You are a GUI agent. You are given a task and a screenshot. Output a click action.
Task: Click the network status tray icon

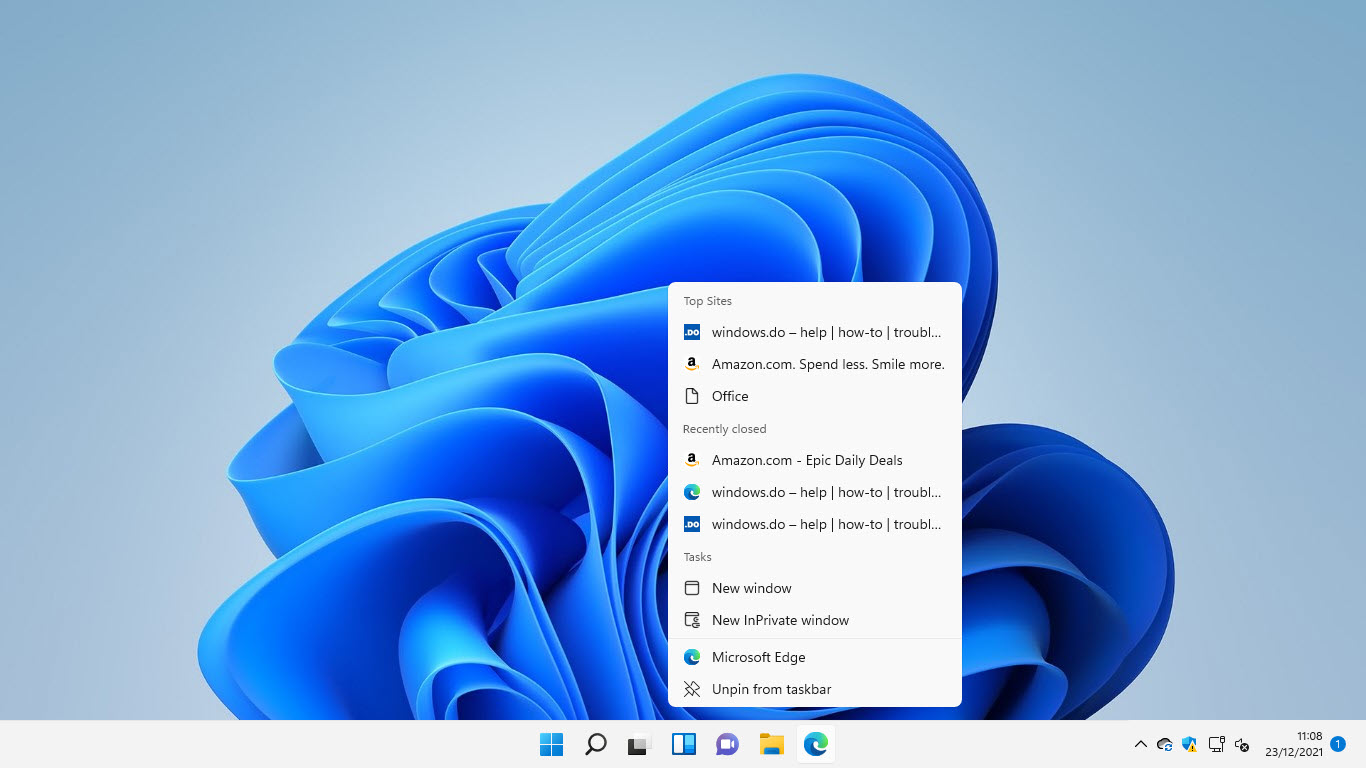[x=1216, y=745]
